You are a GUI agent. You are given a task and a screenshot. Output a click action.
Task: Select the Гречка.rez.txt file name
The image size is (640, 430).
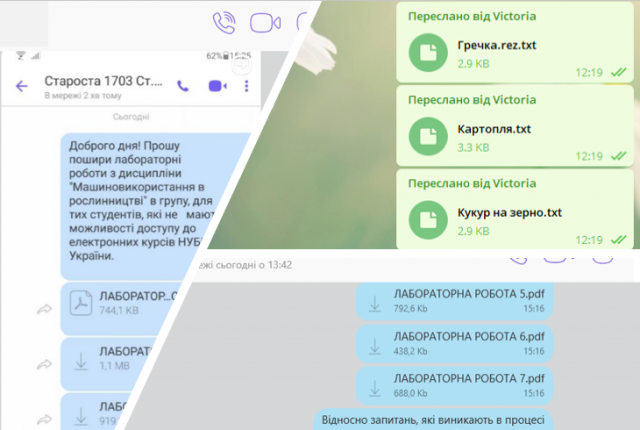pos(497,45)
